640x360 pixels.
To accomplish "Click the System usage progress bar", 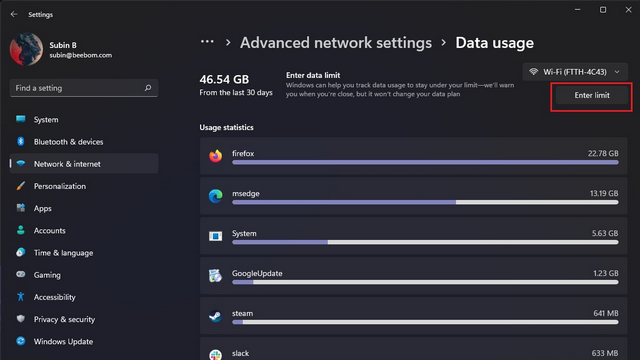I will [x=425, y=242].
